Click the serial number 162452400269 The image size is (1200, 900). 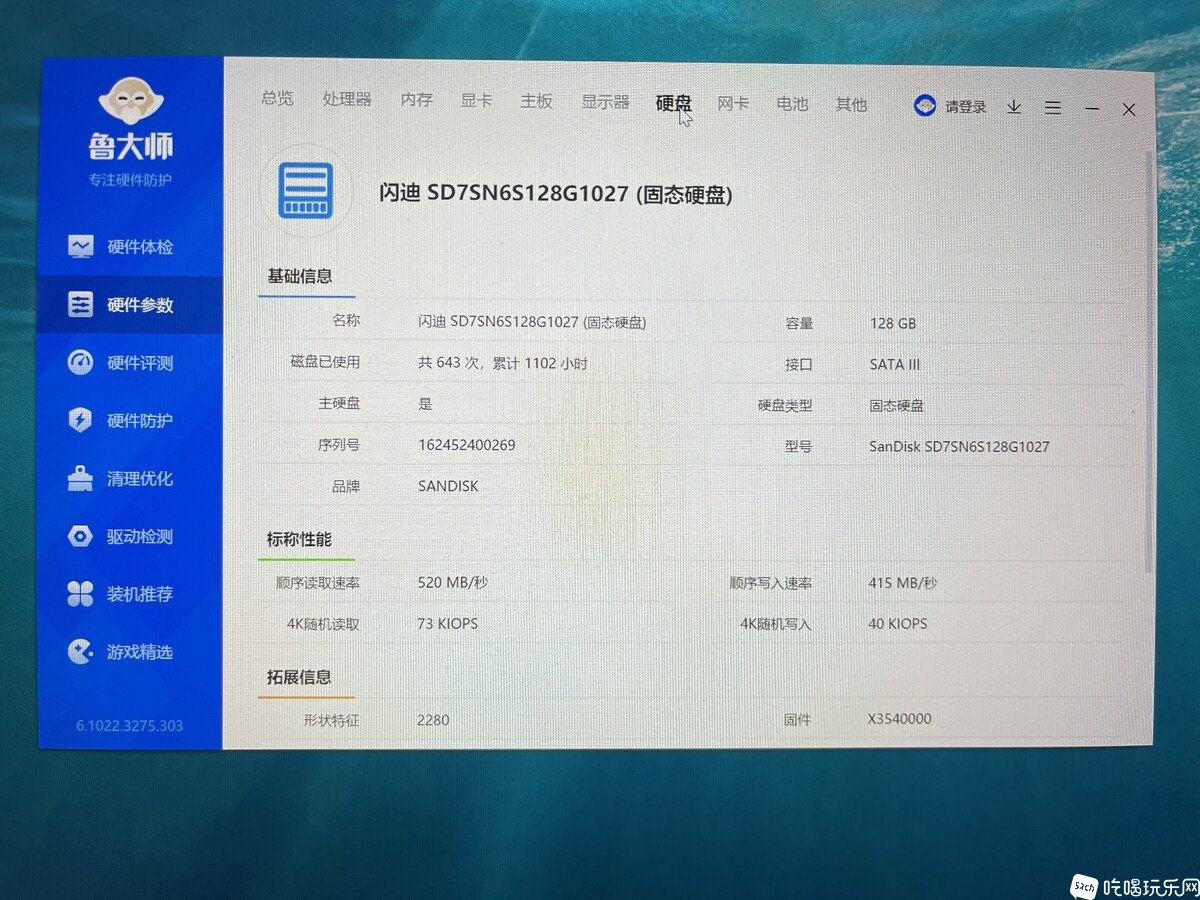click(467, 445)
